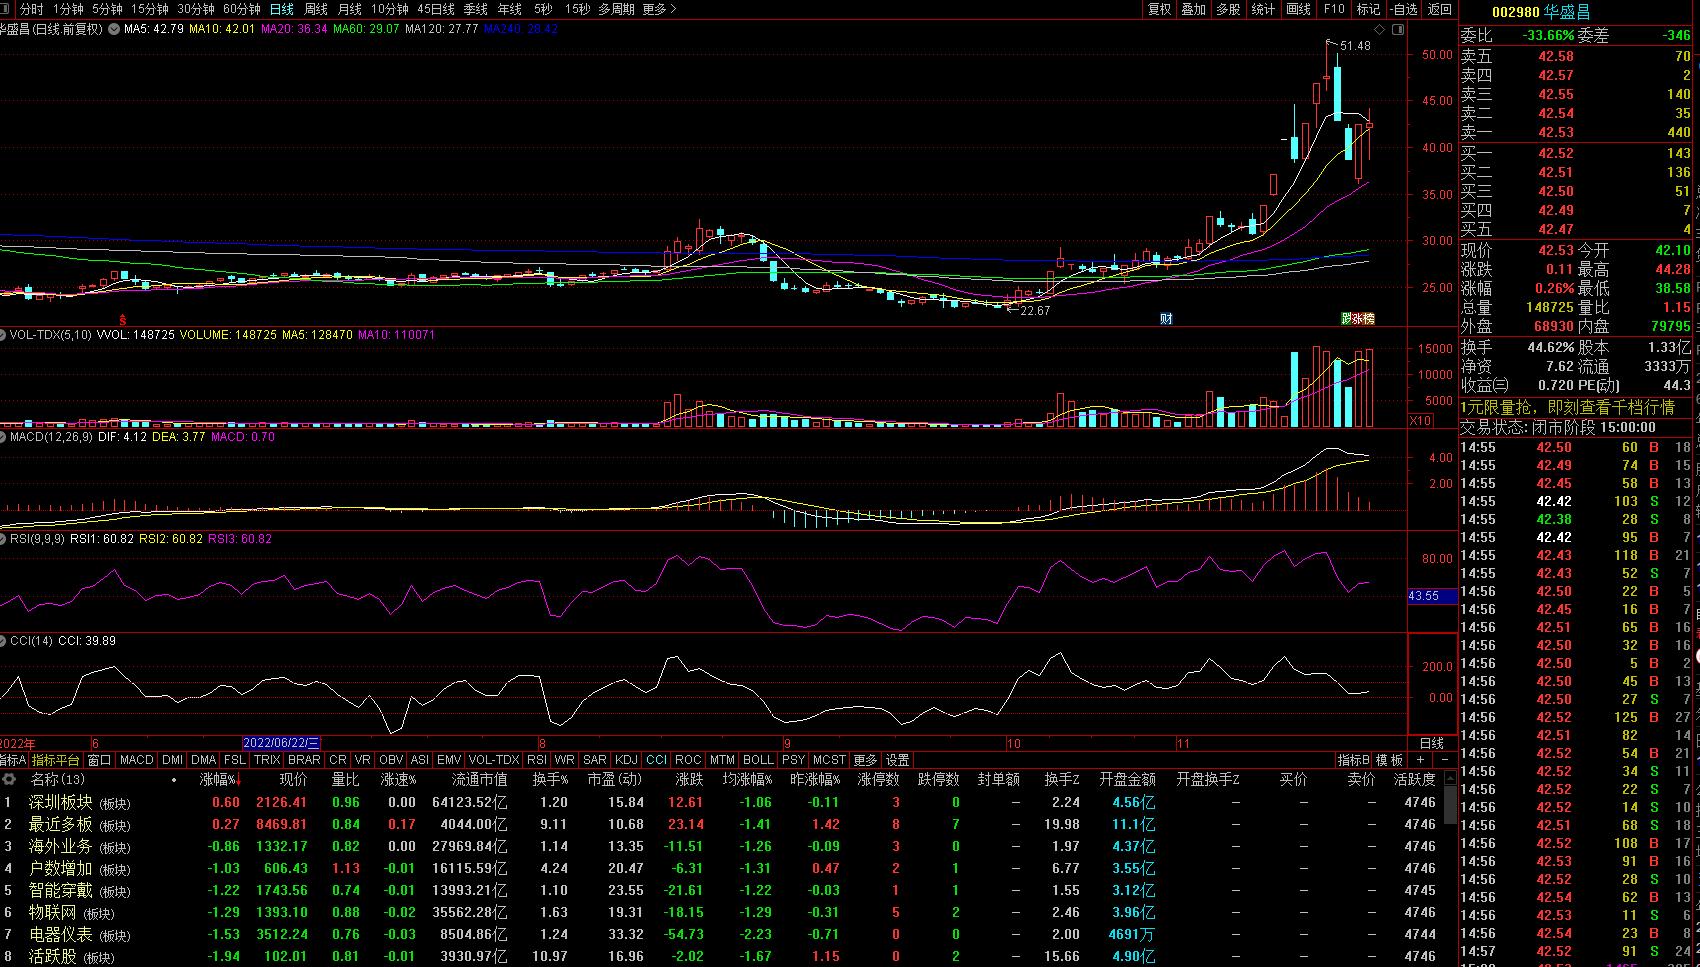Switch to the 5分钟 period
Image resolution: width=1700 pixels, height=967 pixels.
click(x=107, y=9)
